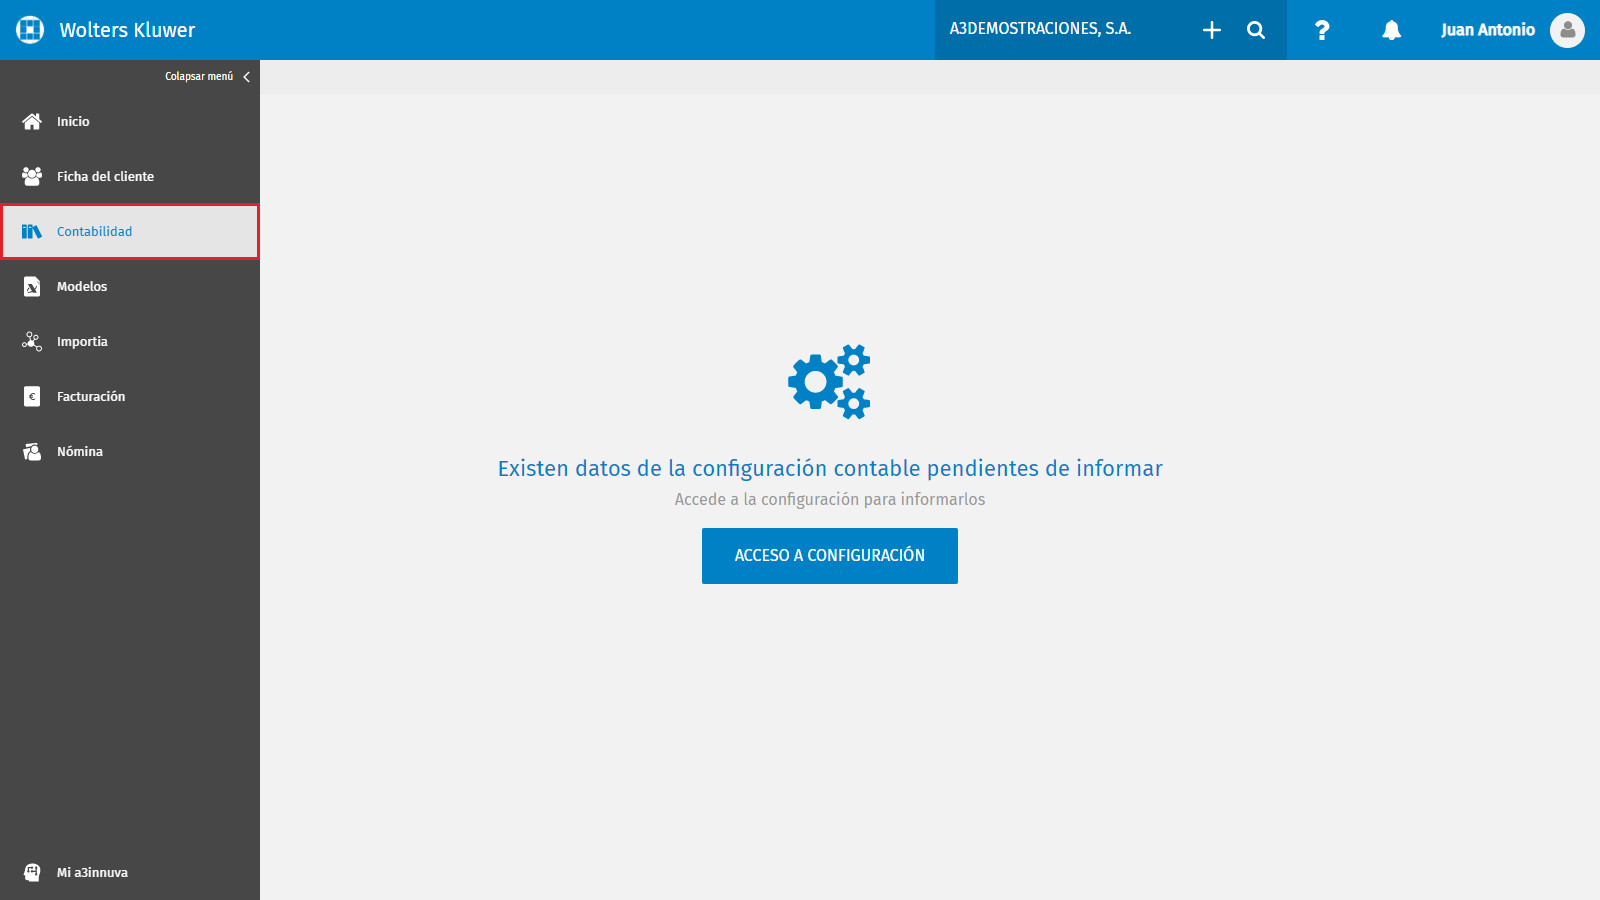The image size is (1600, 900).
Task: Click the ACCESO A CONFIGURACIÓN button
Action: (x=830, y=556)
